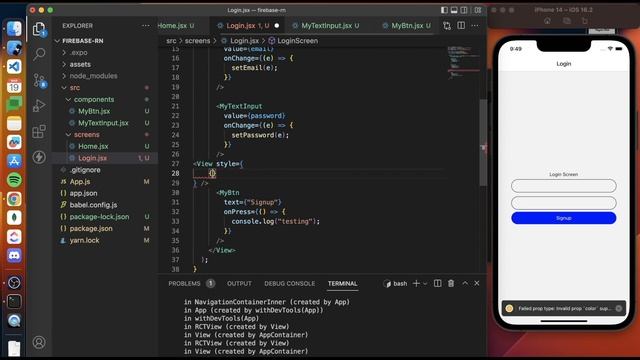This screenshot has height=360, width=640.
Task: Open package.json file
Action: pos(91,229)
